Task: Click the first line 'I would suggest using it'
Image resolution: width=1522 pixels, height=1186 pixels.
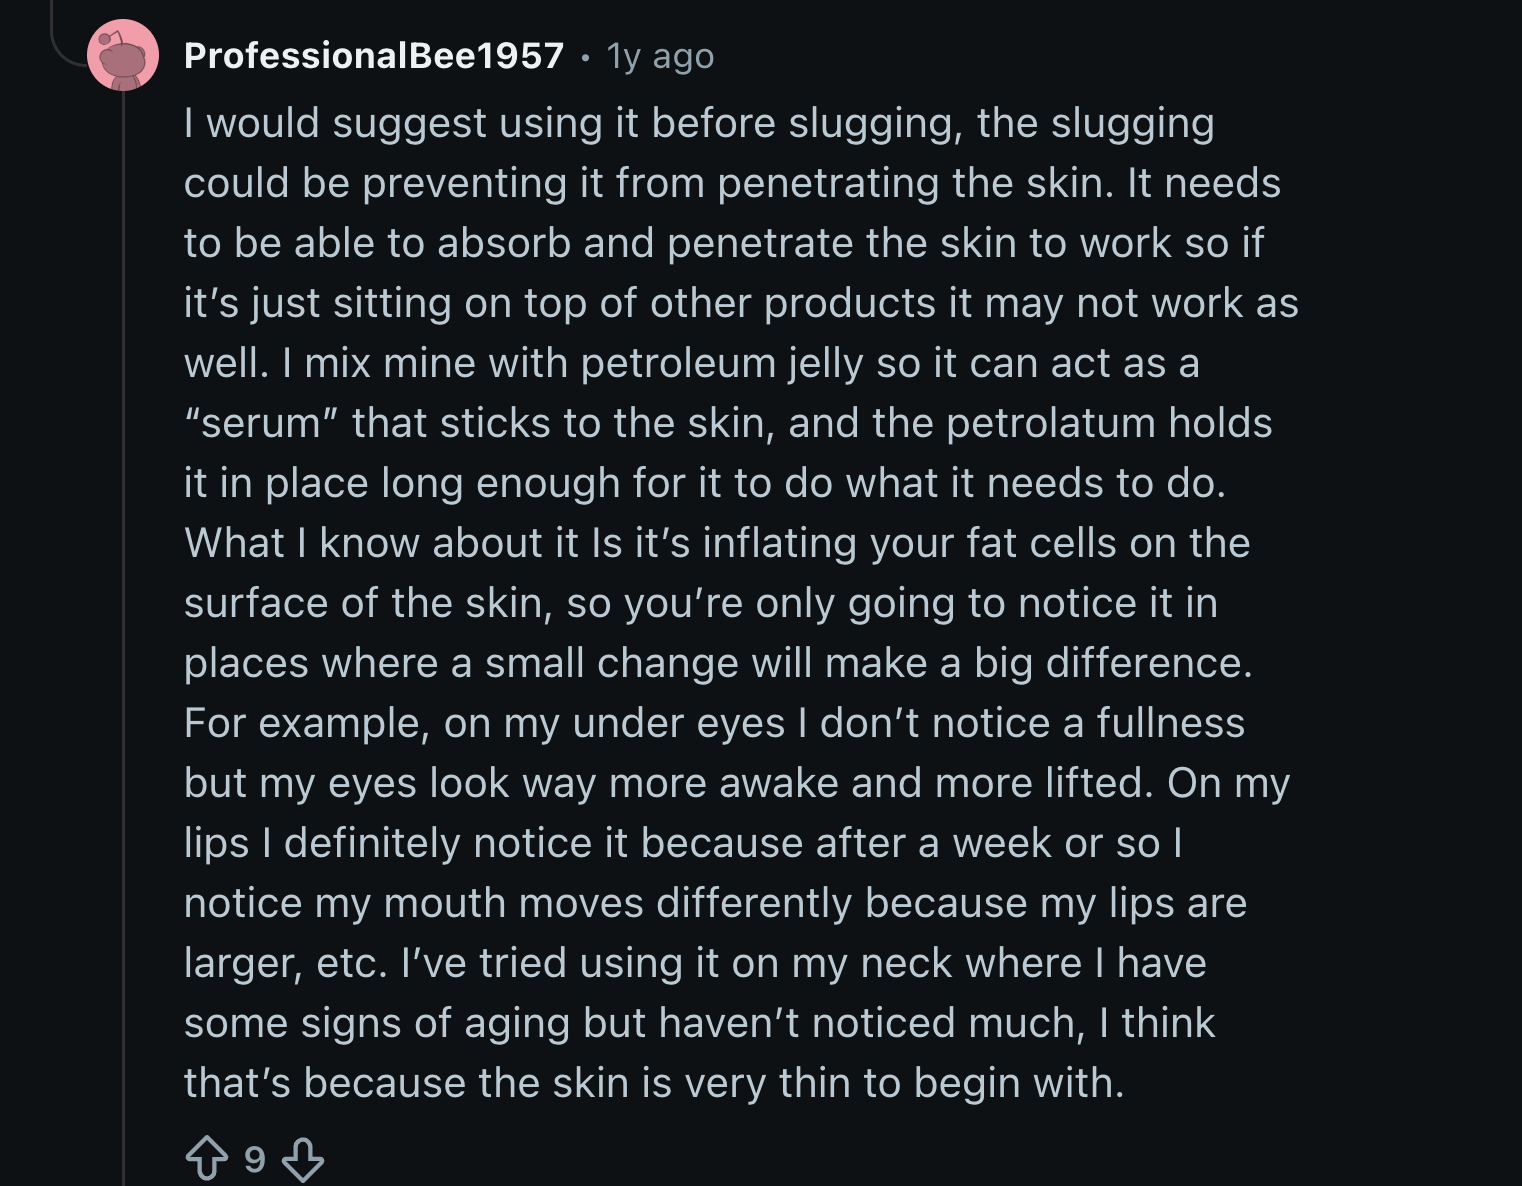Action: [x=410, y=124]
